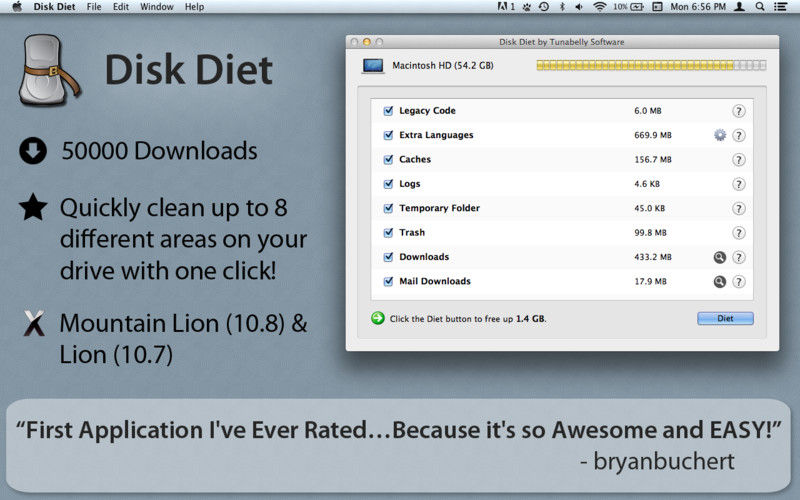Reveal Mail Downloads with magnifier icon
This screenshot has width=800, height=500.
click(x=719, y=282)
